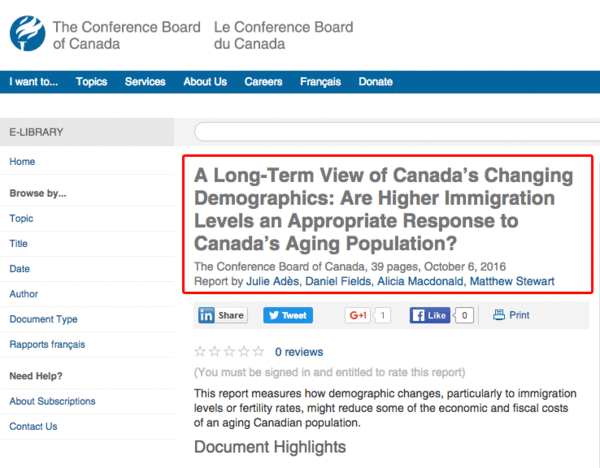View the 0 reviews link
This screenshot has height=468, width=600.
click(299, 352)
